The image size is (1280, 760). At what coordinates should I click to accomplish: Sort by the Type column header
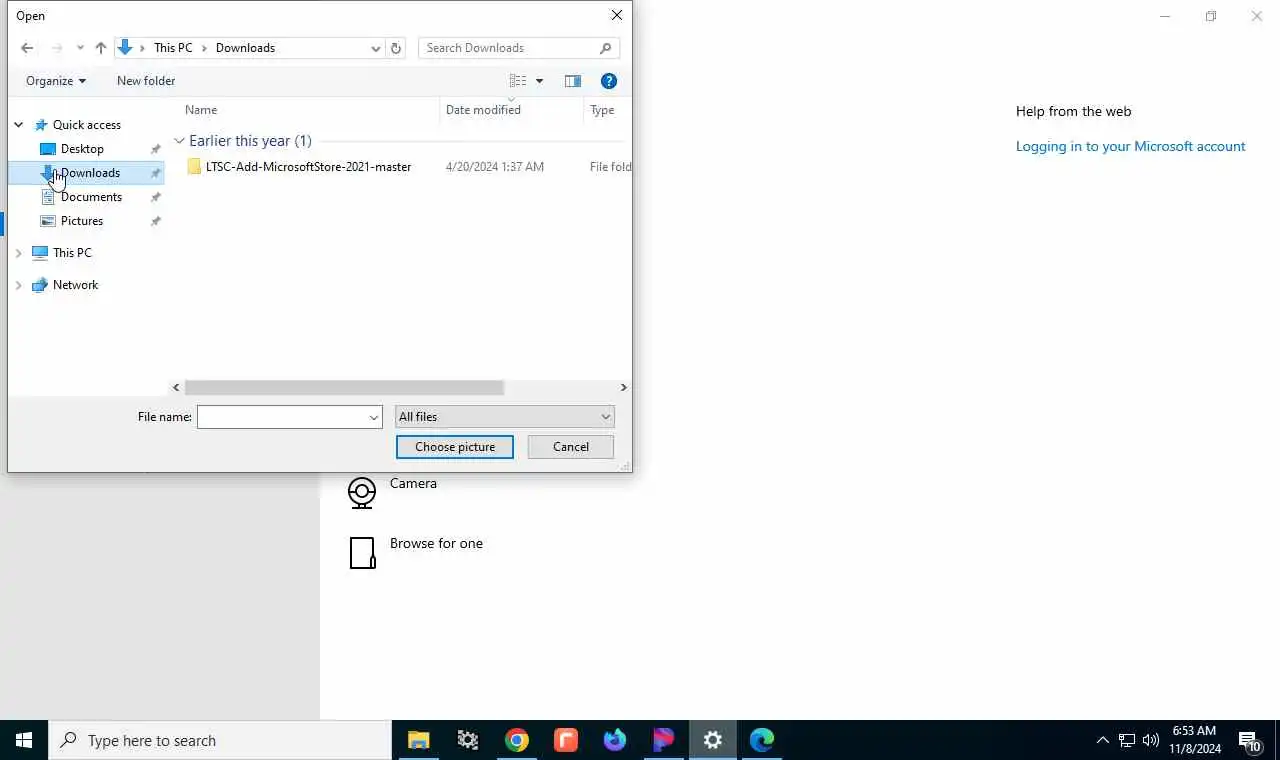(x=602, y=110)
